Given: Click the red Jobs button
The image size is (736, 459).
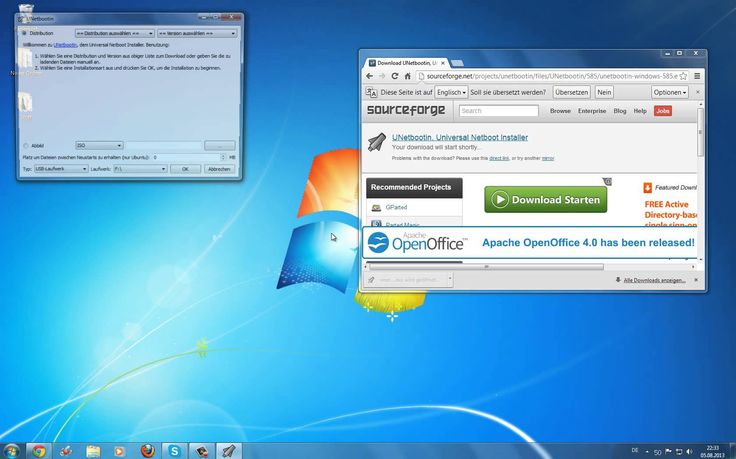Looking at the screenshot, I should (x=663, y=111).
